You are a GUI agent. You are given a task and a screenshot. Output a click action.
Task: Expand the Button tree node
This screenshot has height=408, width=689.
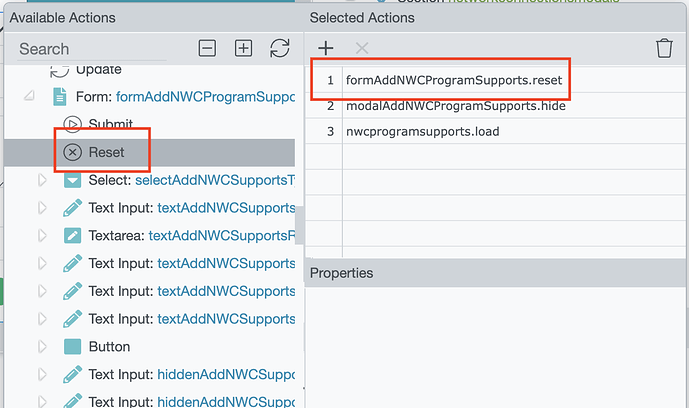click(x=42, y=347)
